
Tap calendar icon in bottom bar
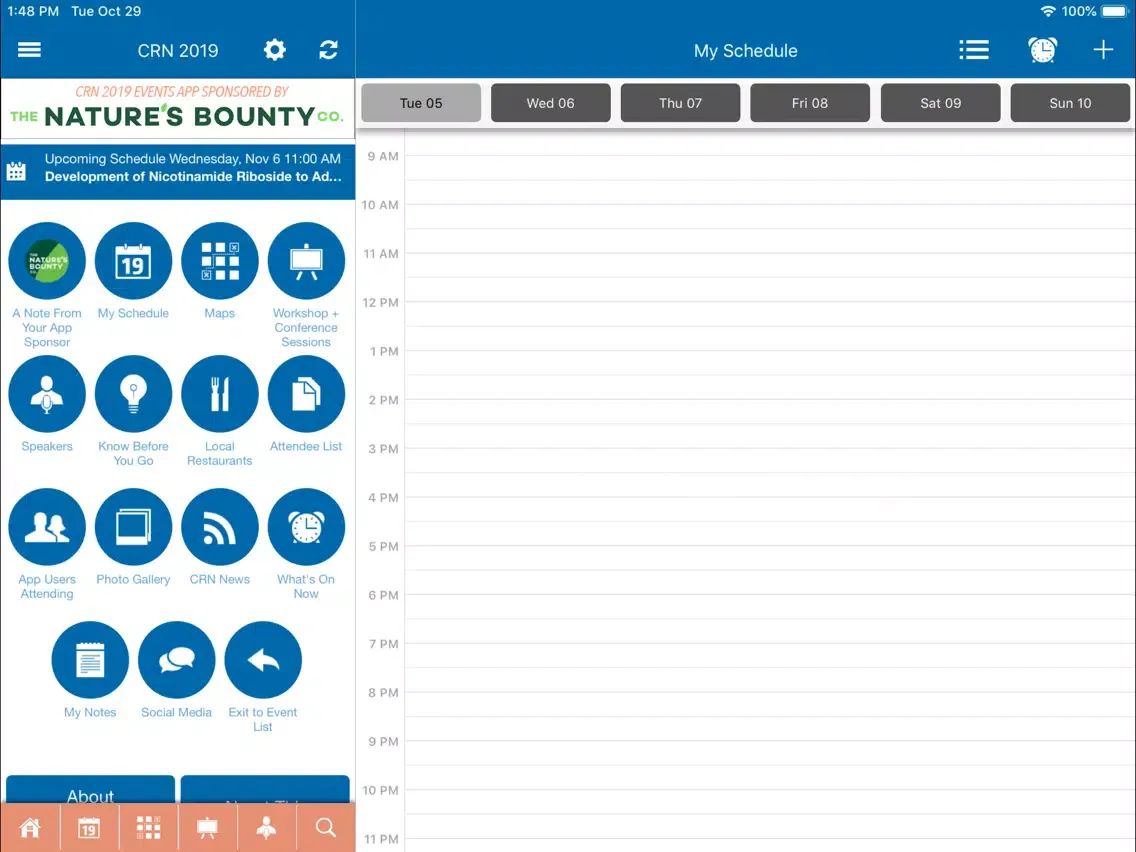88,827
